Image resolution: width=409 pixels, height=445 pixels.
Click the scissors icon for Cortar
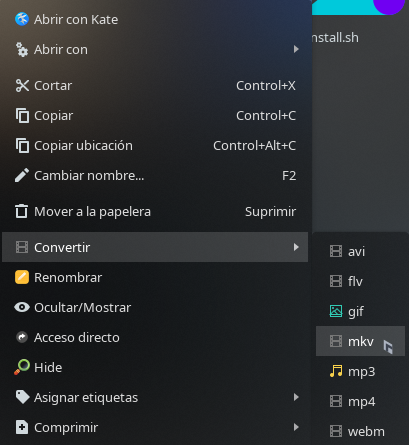coord(22,86)
